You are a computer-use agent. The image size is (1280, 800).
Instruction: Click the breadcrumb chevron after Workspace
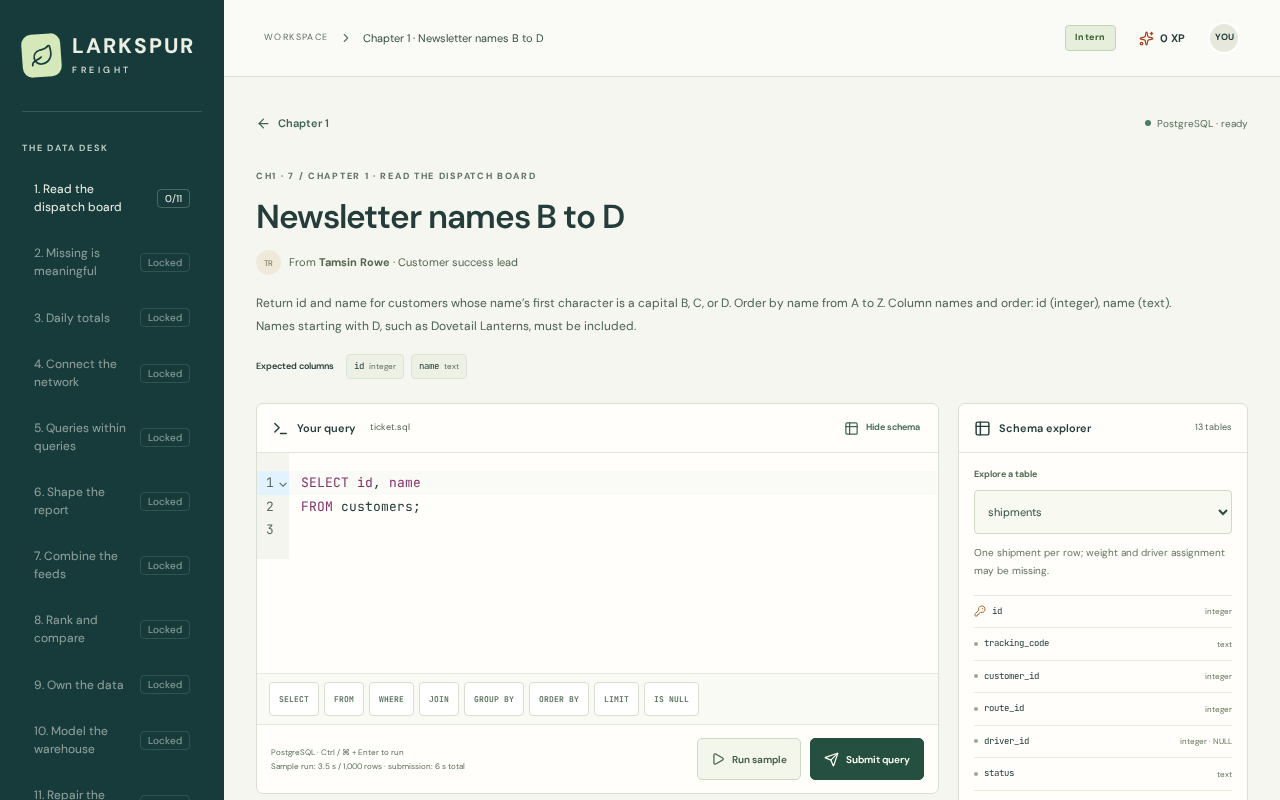[346, 38]
